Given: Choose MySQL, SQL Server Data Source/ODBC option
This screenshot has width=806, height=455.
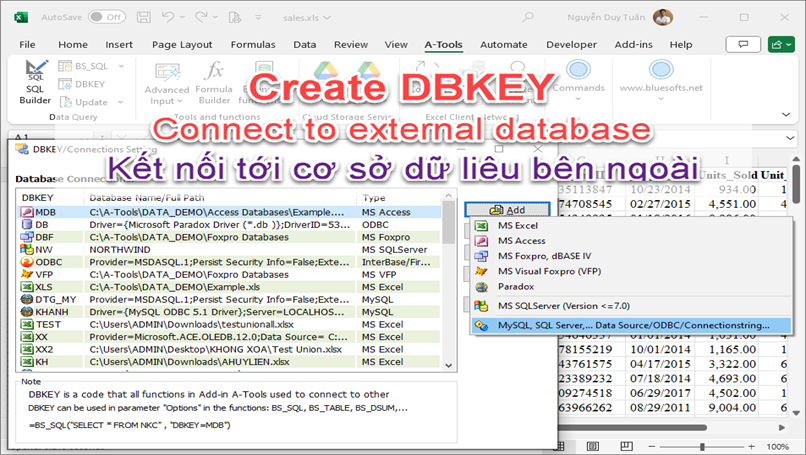Looking at the screenshot, I should click(630, 325).
